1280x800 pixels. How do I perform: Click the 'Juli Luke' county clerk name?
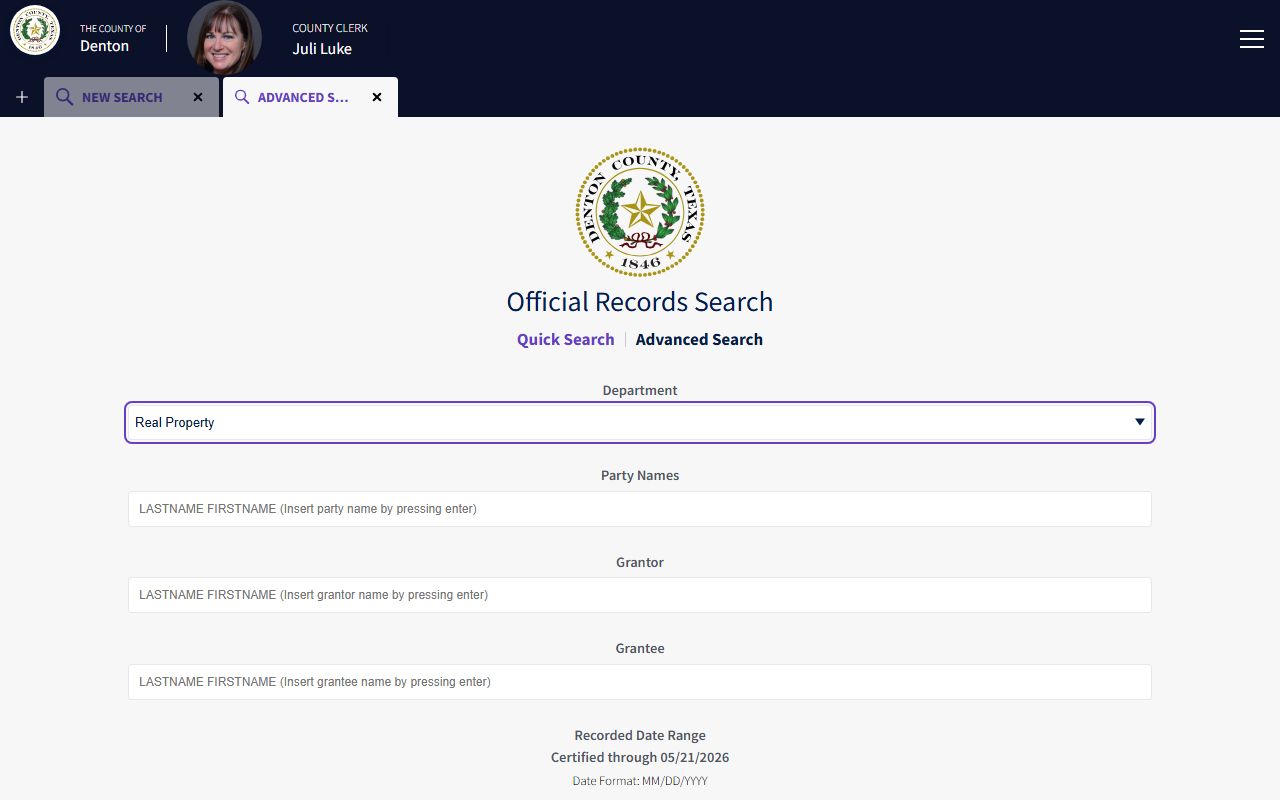(322, 48)
